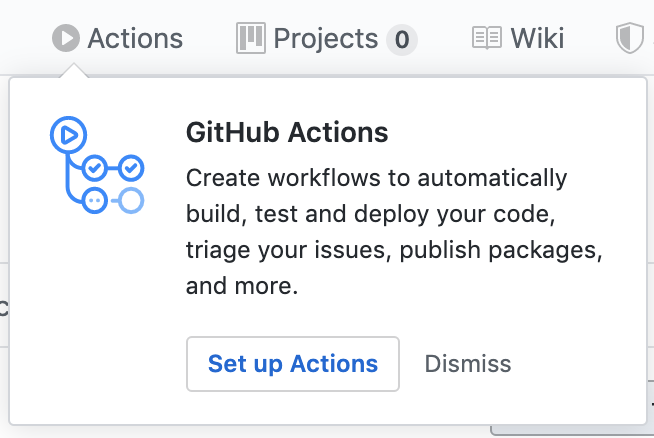654x438 pixels.
Task: Click the Projects count badge showing 0
Action: tap(402, 40)
